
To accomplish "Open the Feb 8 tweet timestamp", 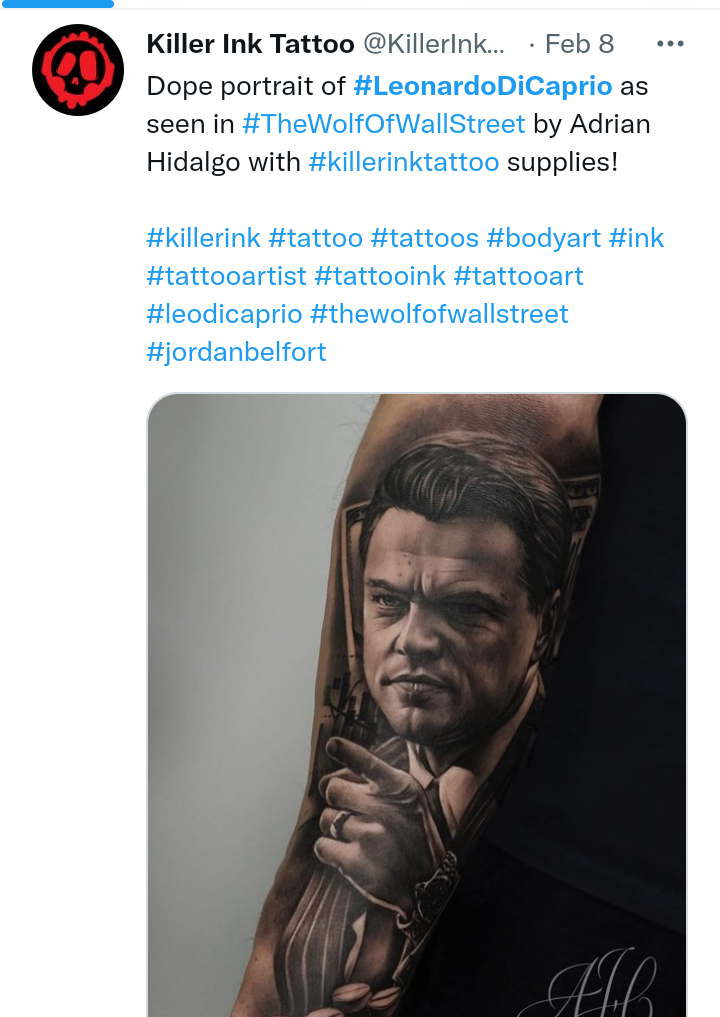I will [x=579, y=44].
